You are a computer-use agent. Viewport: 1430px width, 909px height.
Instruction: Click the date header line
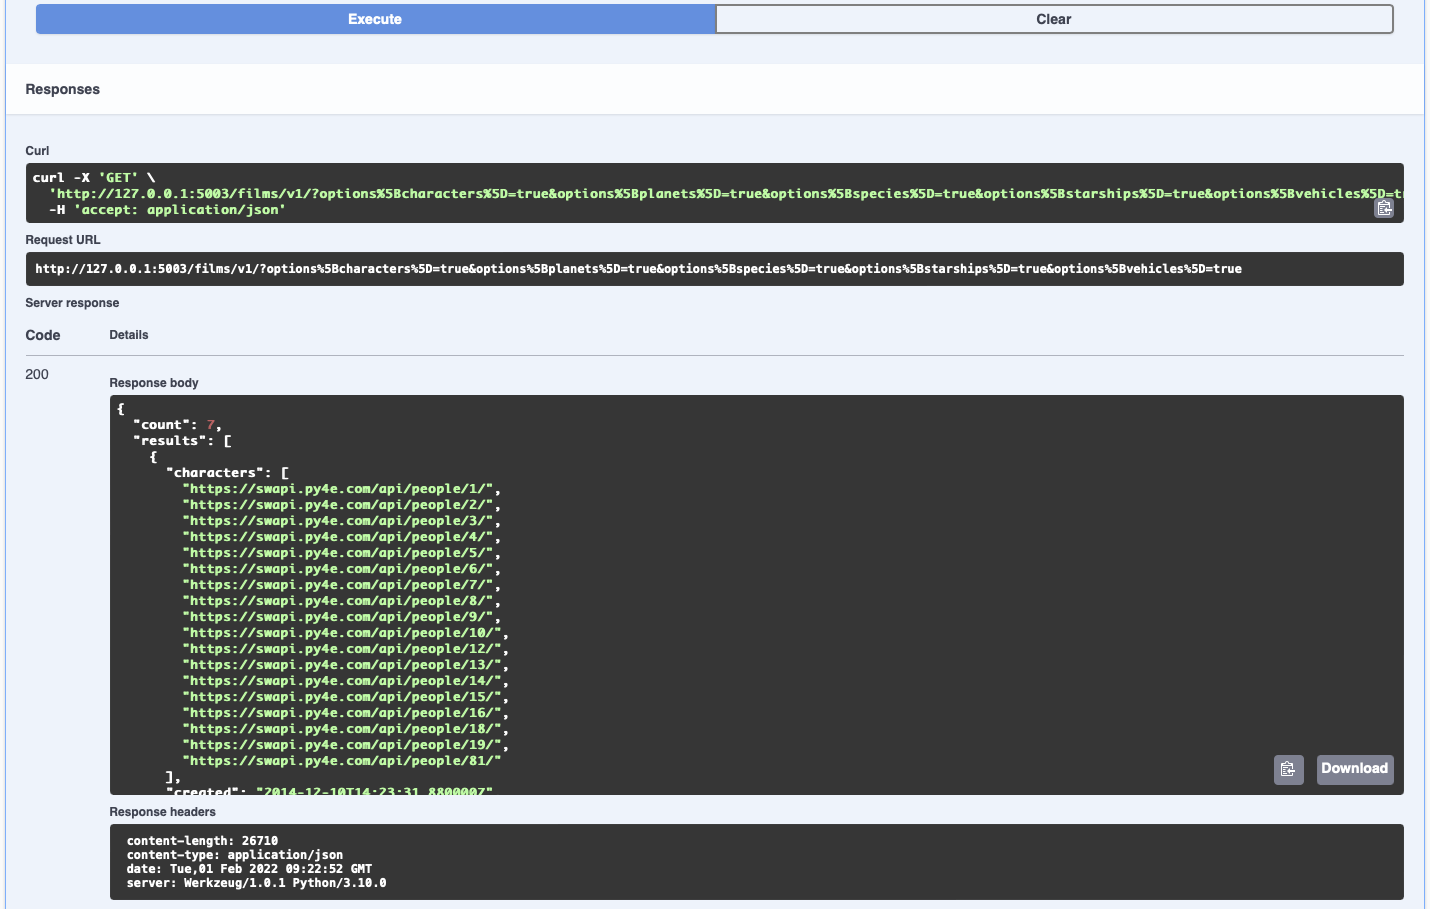[249, 869]
